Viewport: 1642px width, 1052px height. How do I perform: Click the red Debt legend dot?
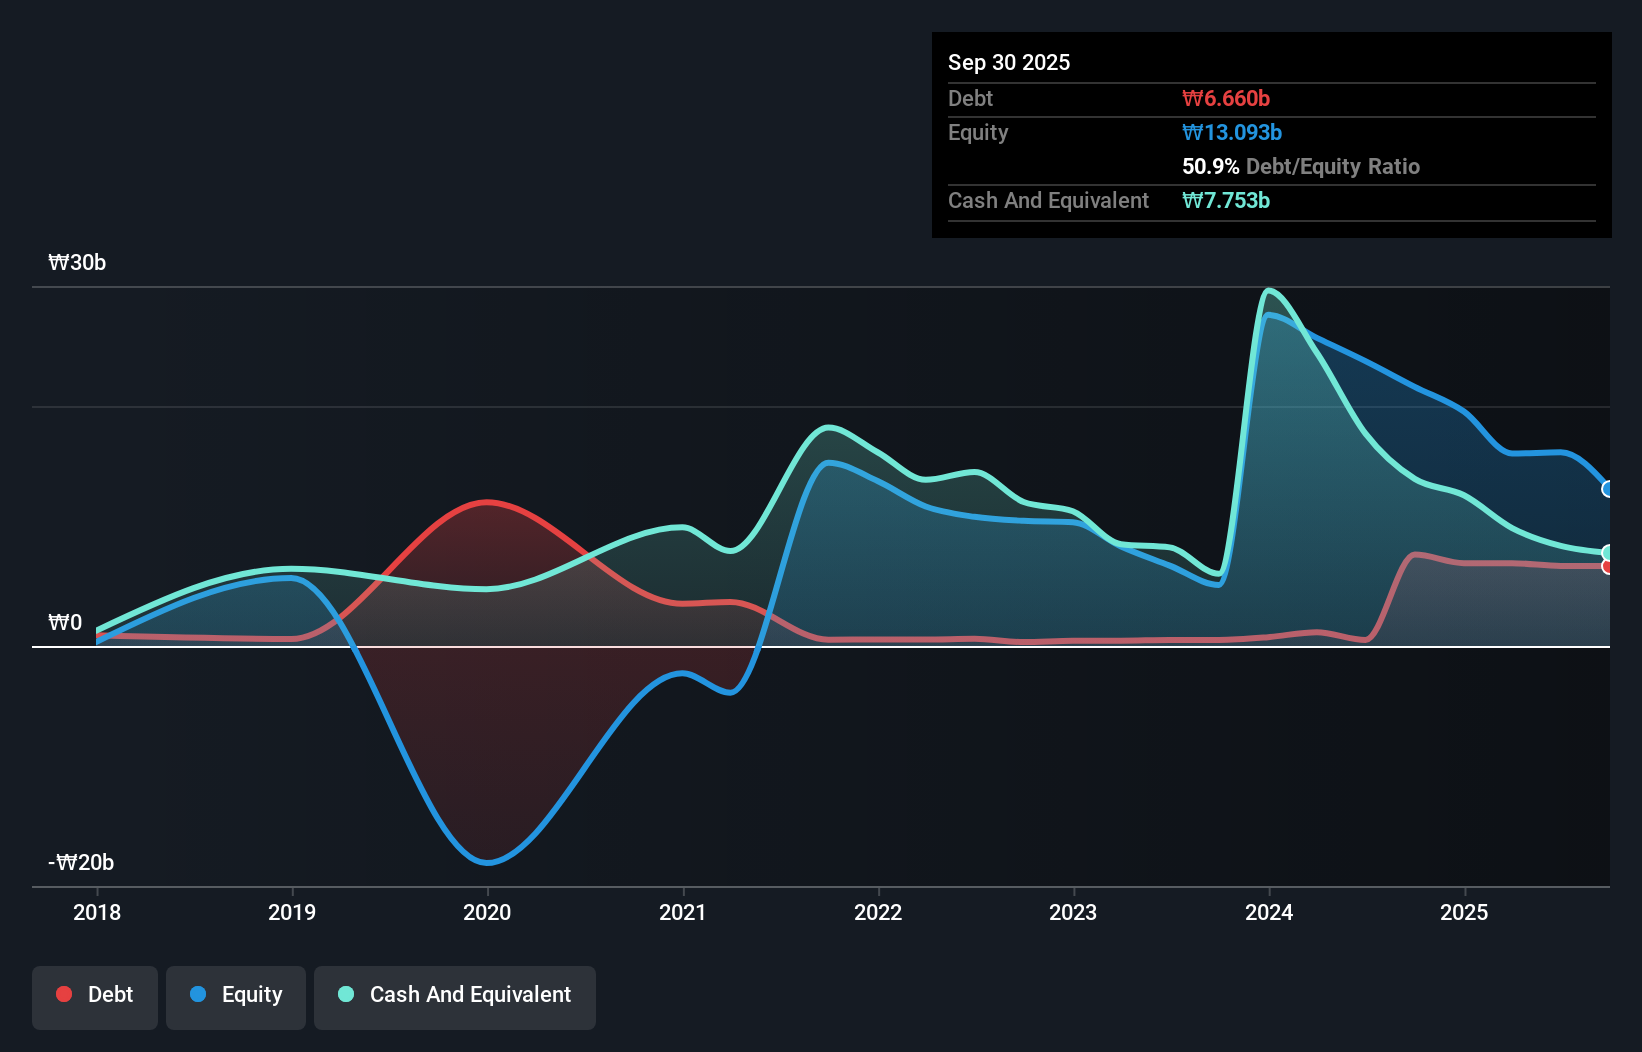click(63, 994)
